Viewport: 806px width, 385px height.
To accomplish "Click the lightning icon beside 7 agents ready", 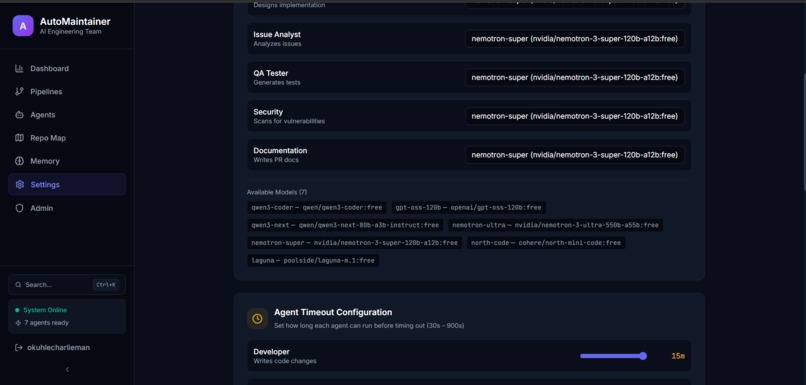I will coord(19,323).
